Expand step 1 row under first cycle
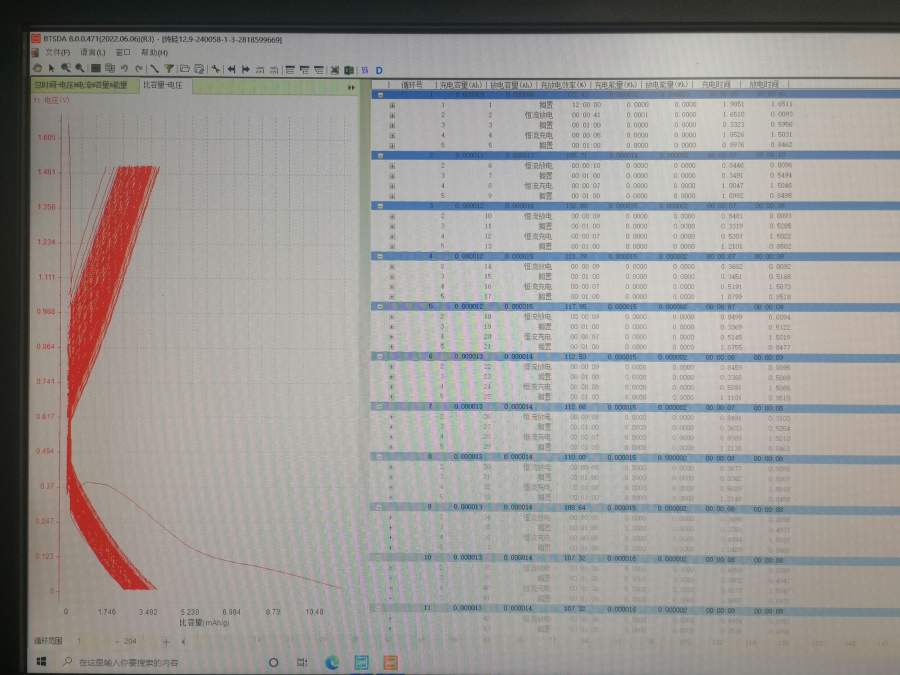The width and height of the screenshot is (900, 675). 392,105
